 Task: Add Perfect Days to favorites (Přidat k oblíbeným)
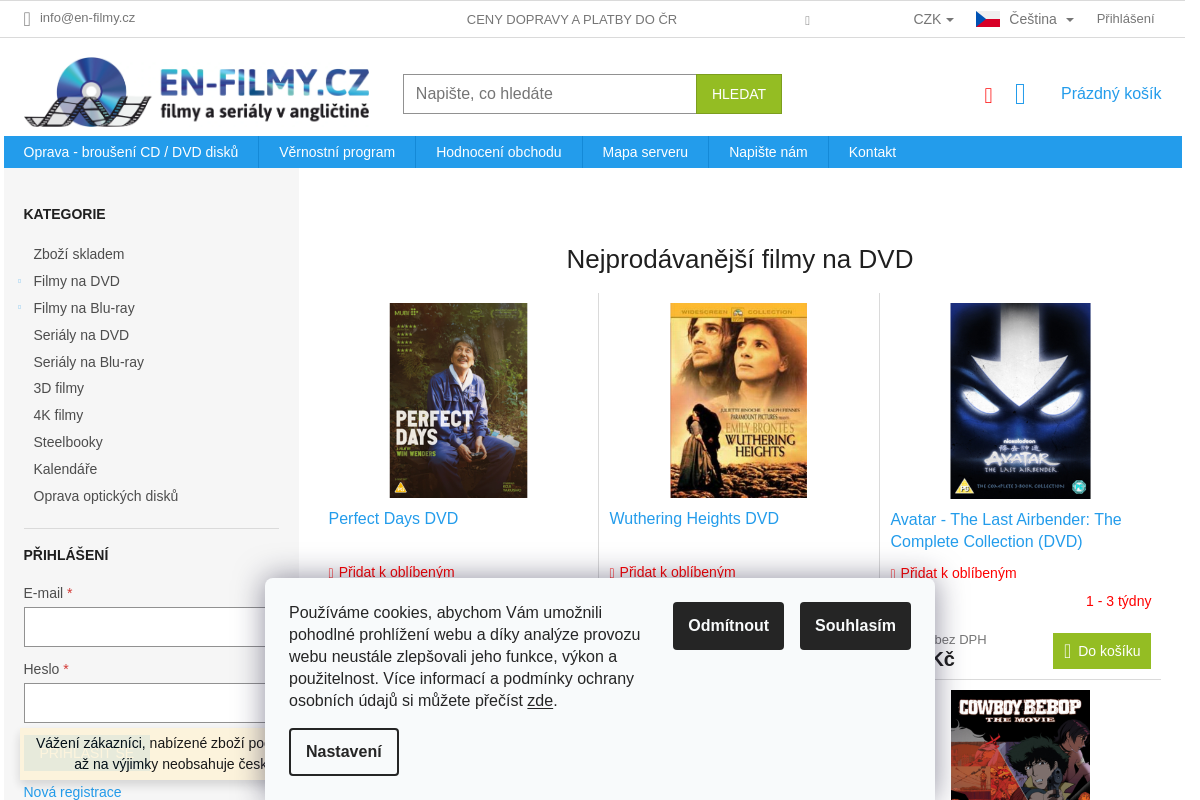click(x=392, y=573)
